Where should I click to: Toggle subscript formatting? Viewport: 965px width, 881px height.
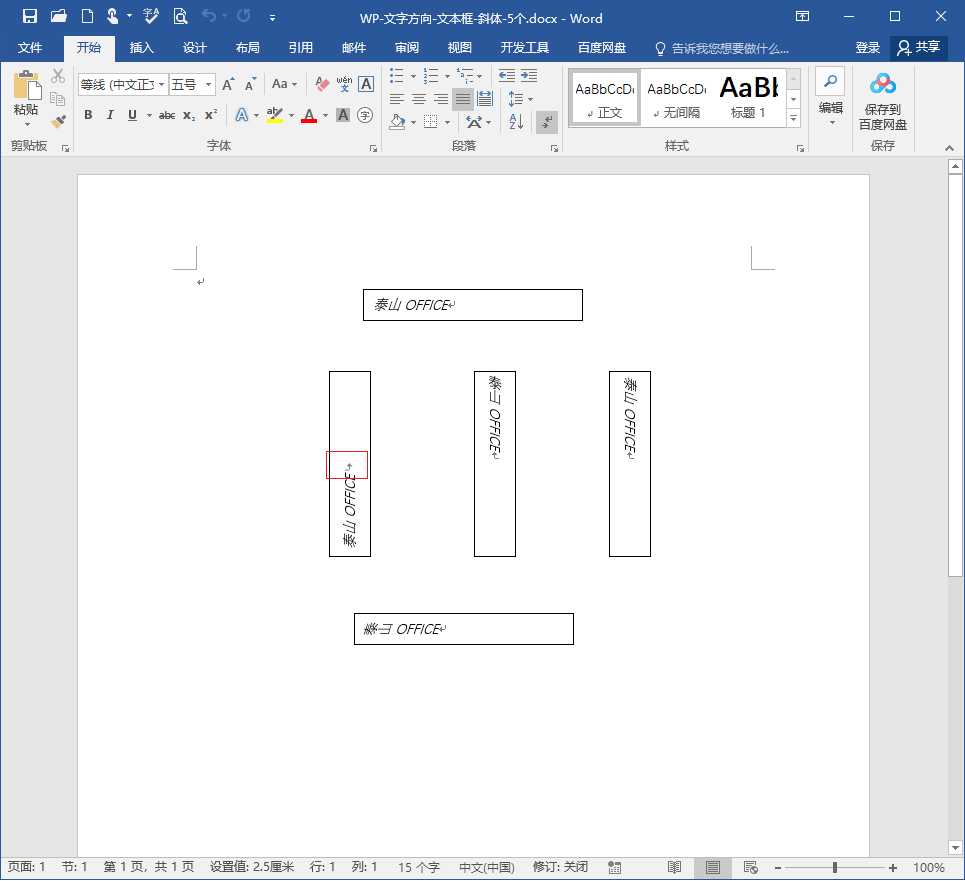point(189,115)
